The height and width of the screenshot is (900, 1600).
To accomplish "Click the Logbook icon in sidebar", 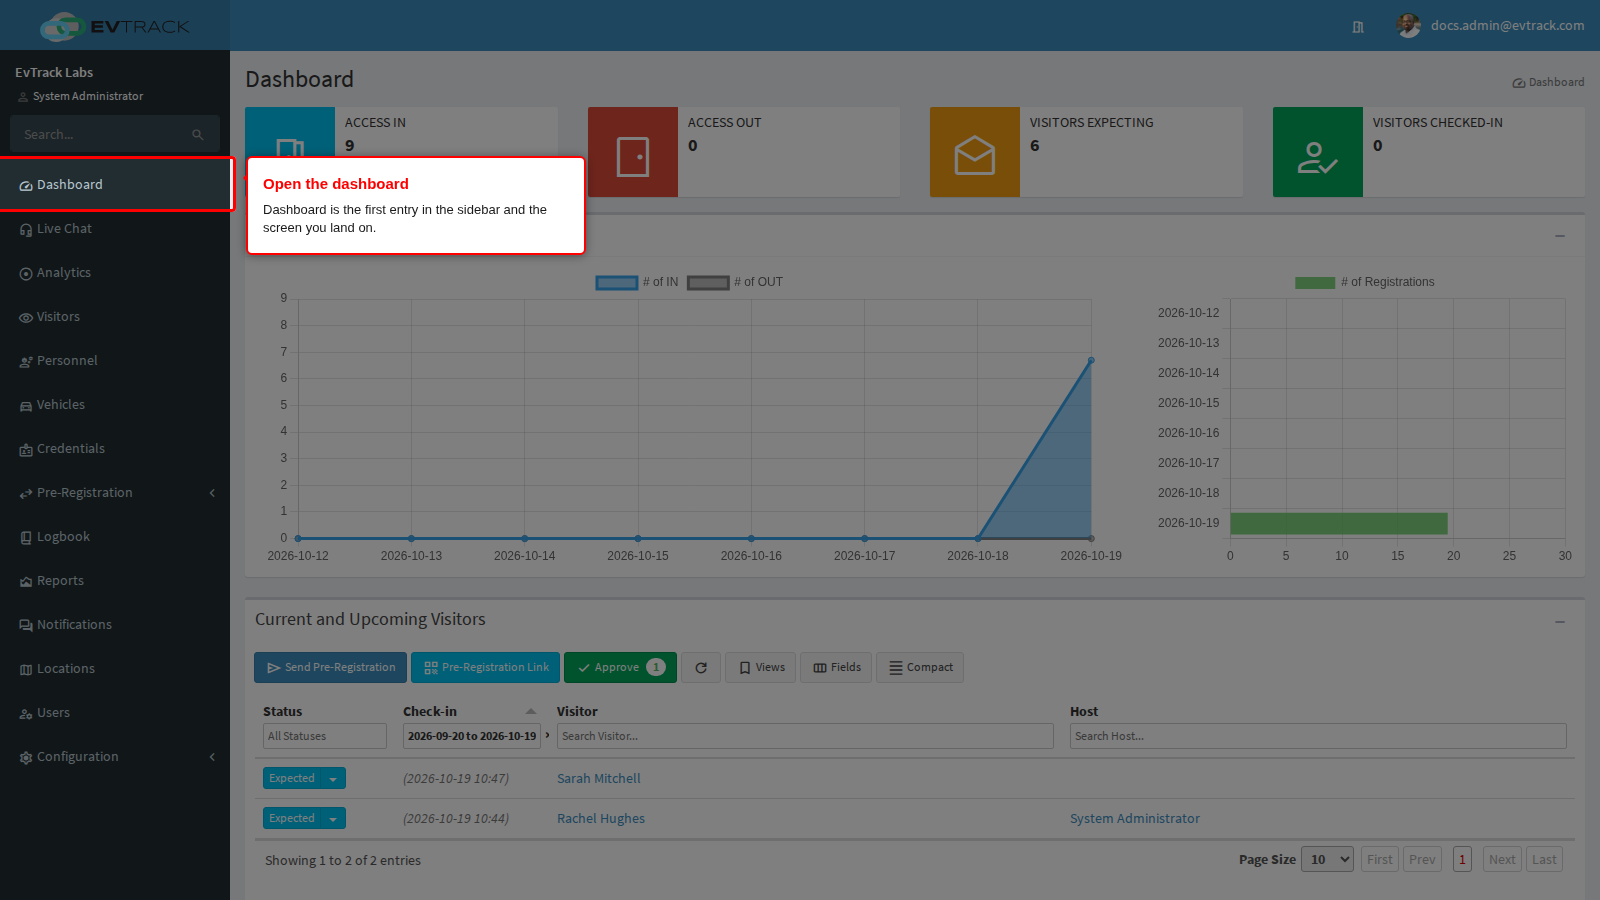I will coord(26,538).
